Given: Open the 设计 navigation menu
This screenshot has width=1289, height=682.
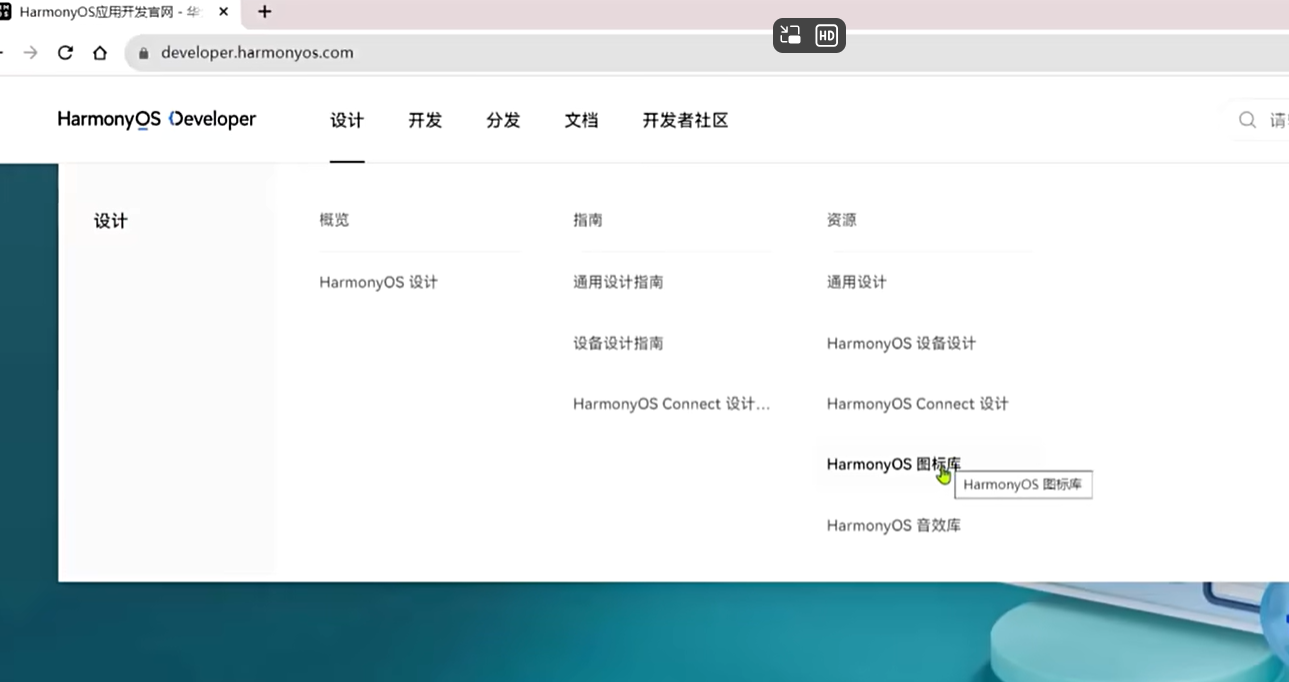Looking at the screenshot, I should coord(347,121).
